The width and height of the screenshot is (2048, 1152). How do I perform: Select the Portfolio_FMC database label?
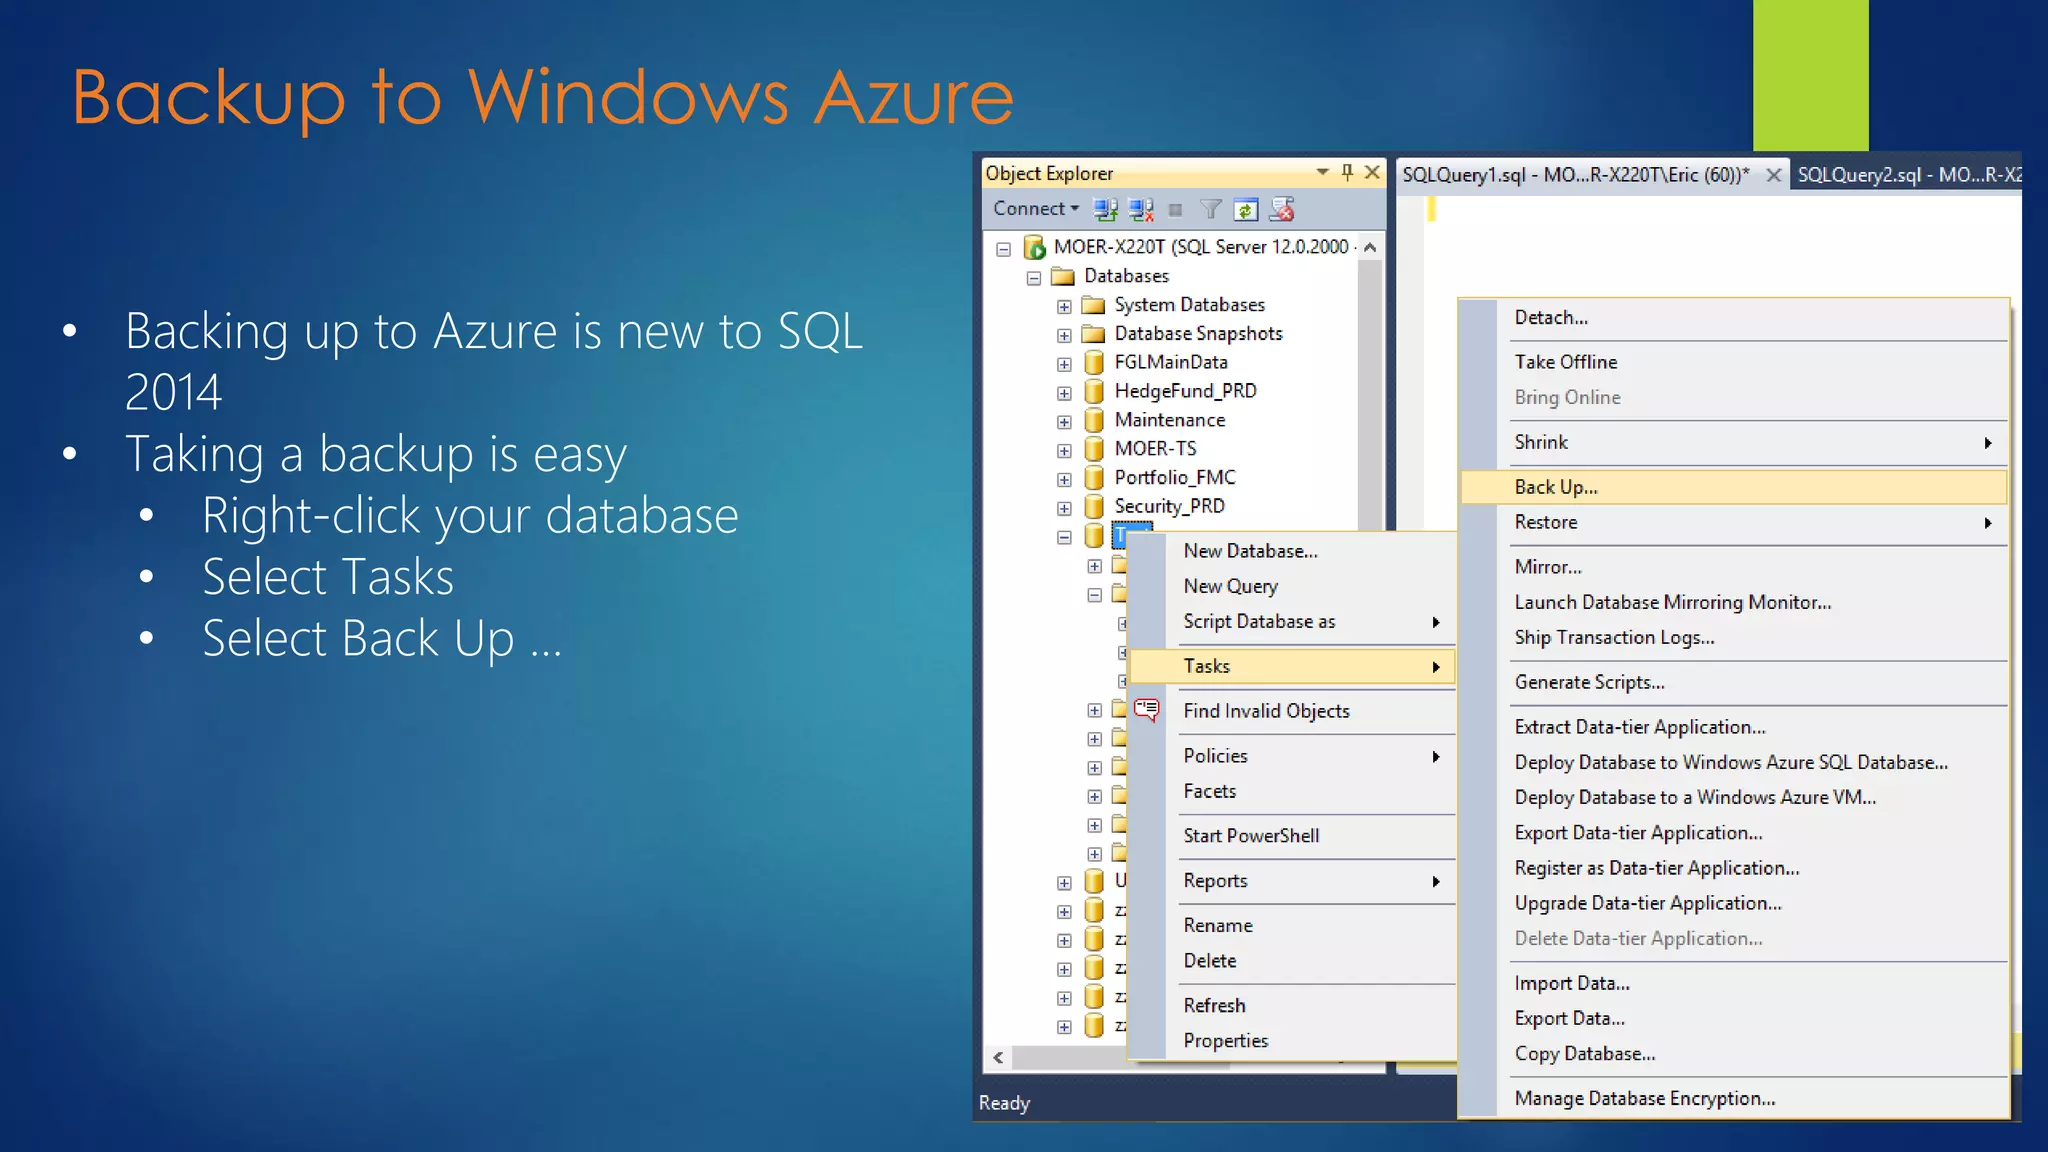(x=1175, y=478)
